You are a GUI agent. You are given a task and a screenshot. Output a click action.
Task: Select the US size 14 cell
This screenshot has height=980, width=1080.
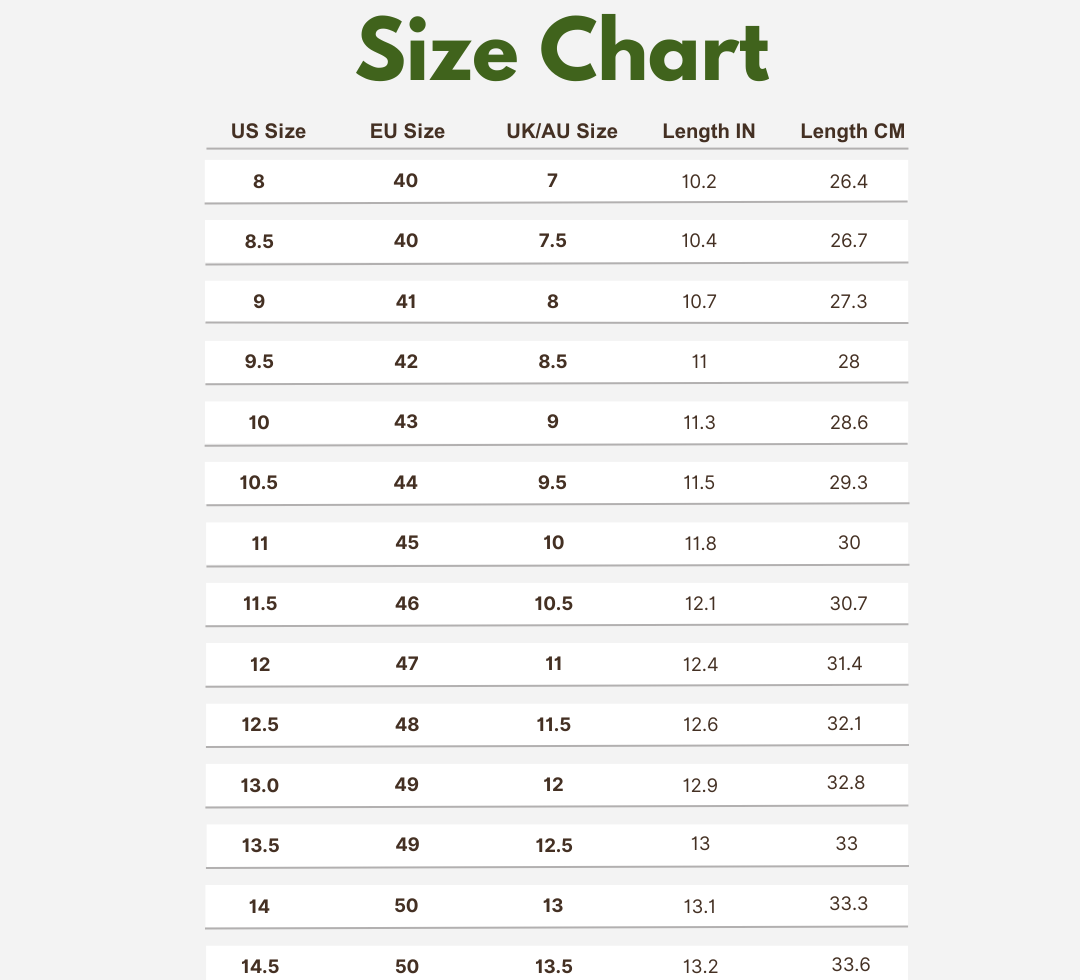(x=259, y=906)
